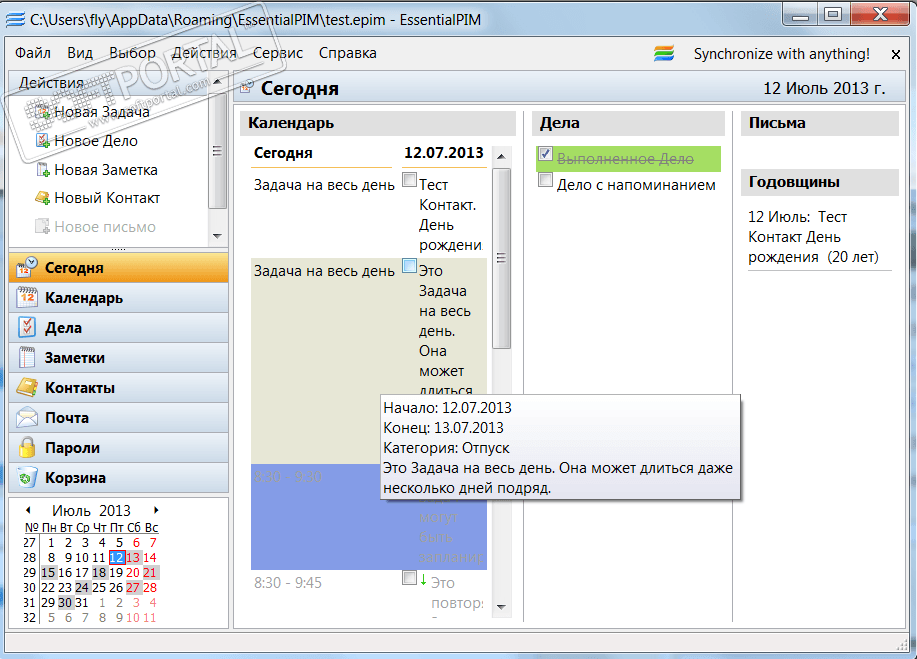Click the greyed Новое письмо icon
The image size is (917, 659).
[42, 226]
